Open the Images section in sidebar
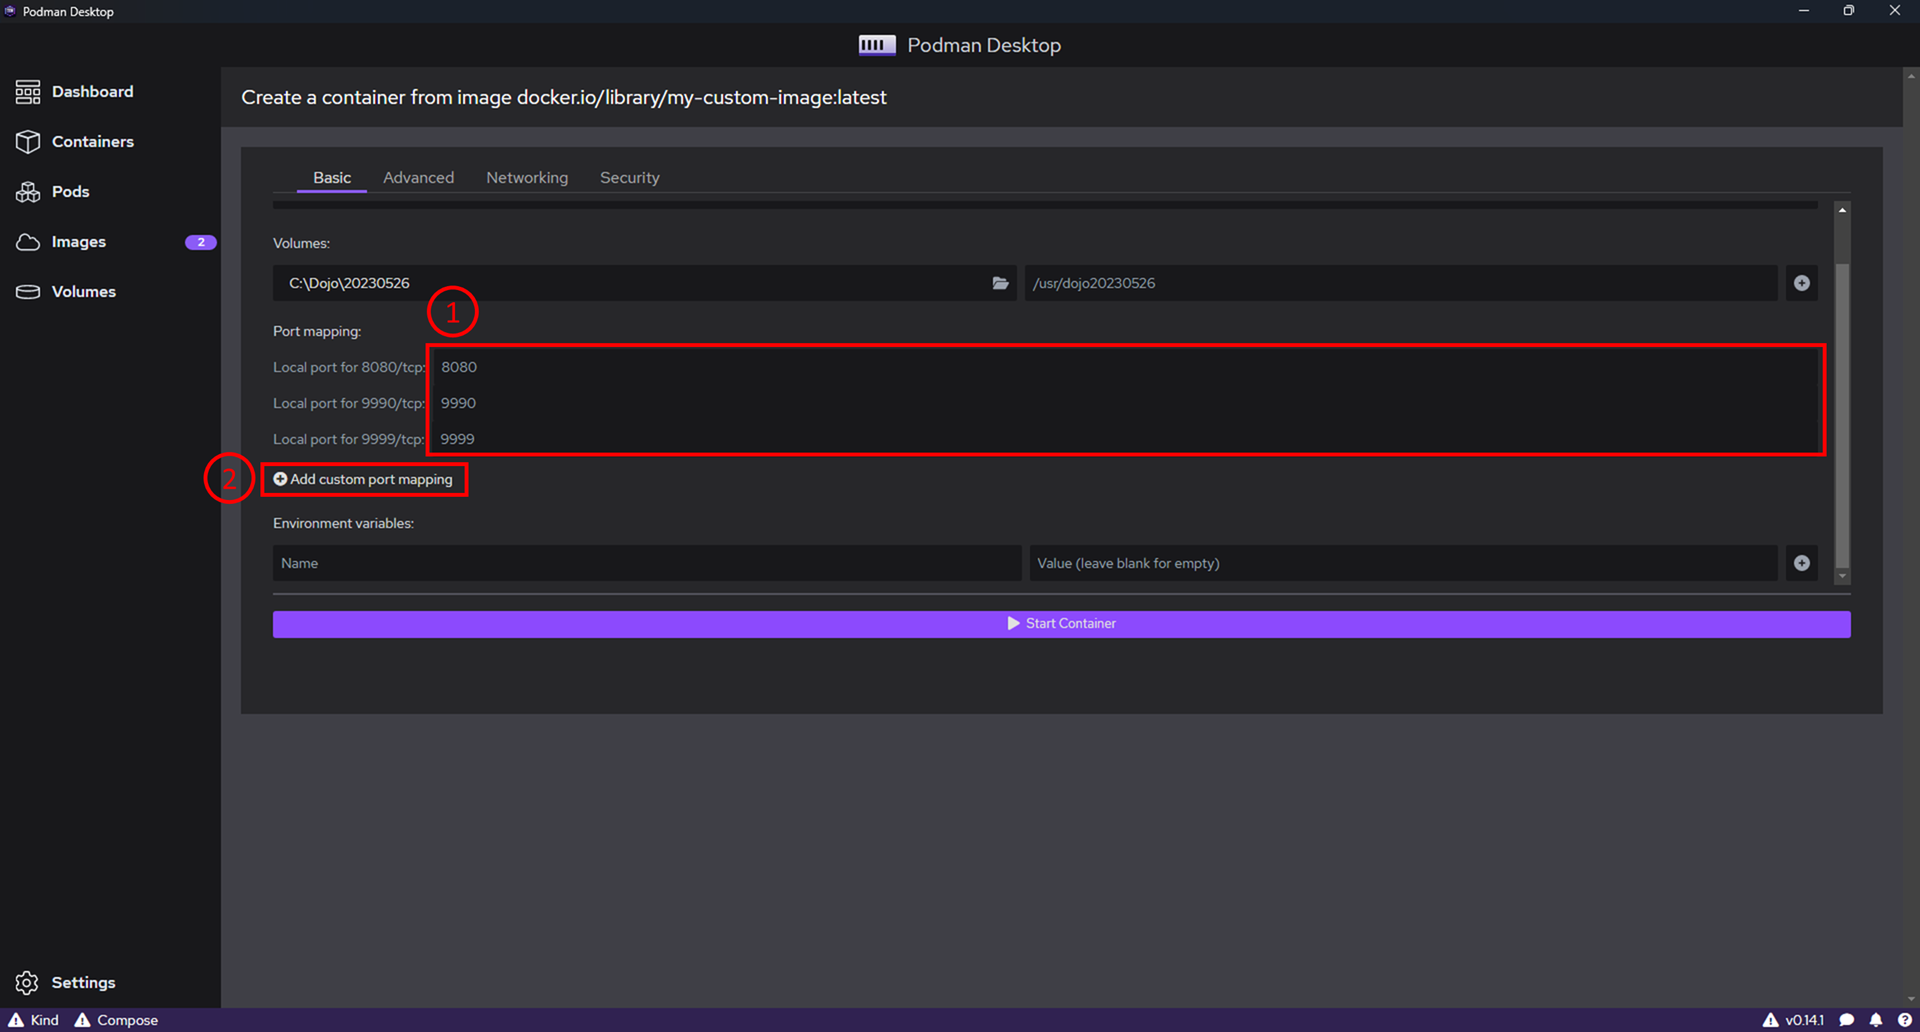The width and height of the screenshot is (1920, 1032). pos(61,242)
